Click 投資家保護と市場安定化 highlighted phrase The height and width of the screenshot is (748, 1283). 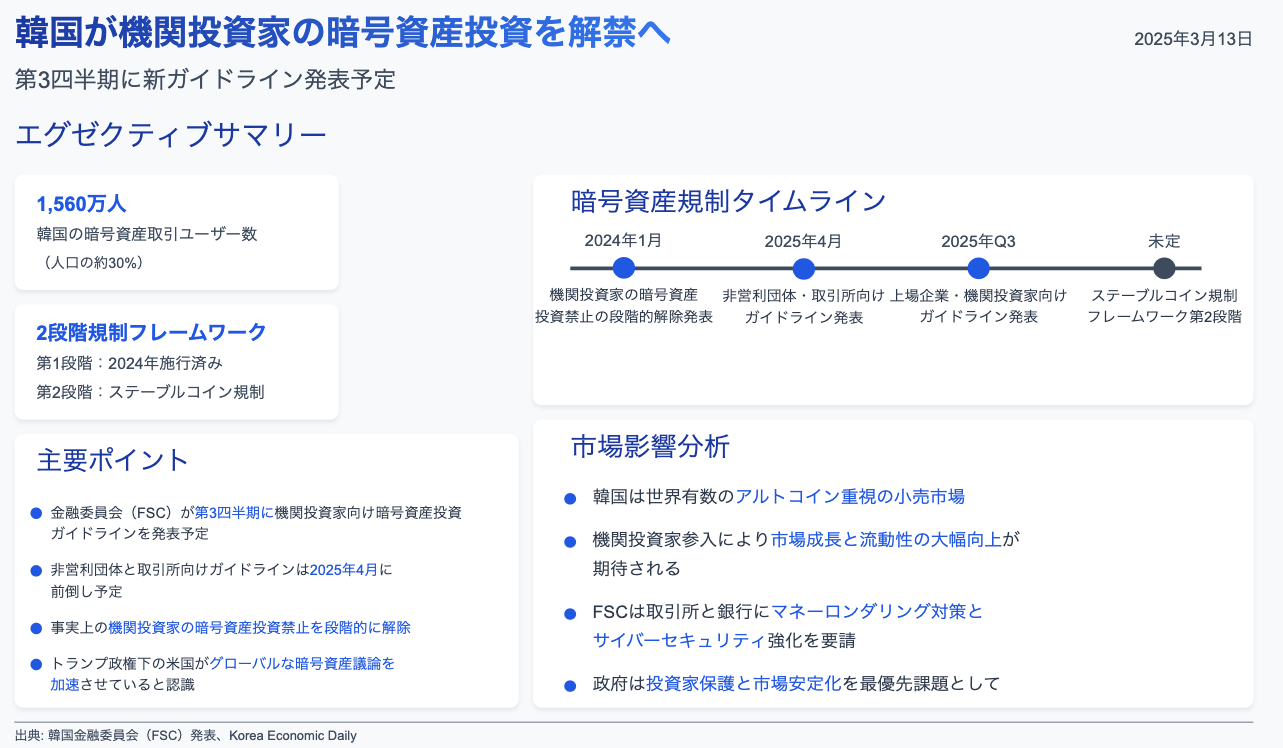click(x=743, y=684)
